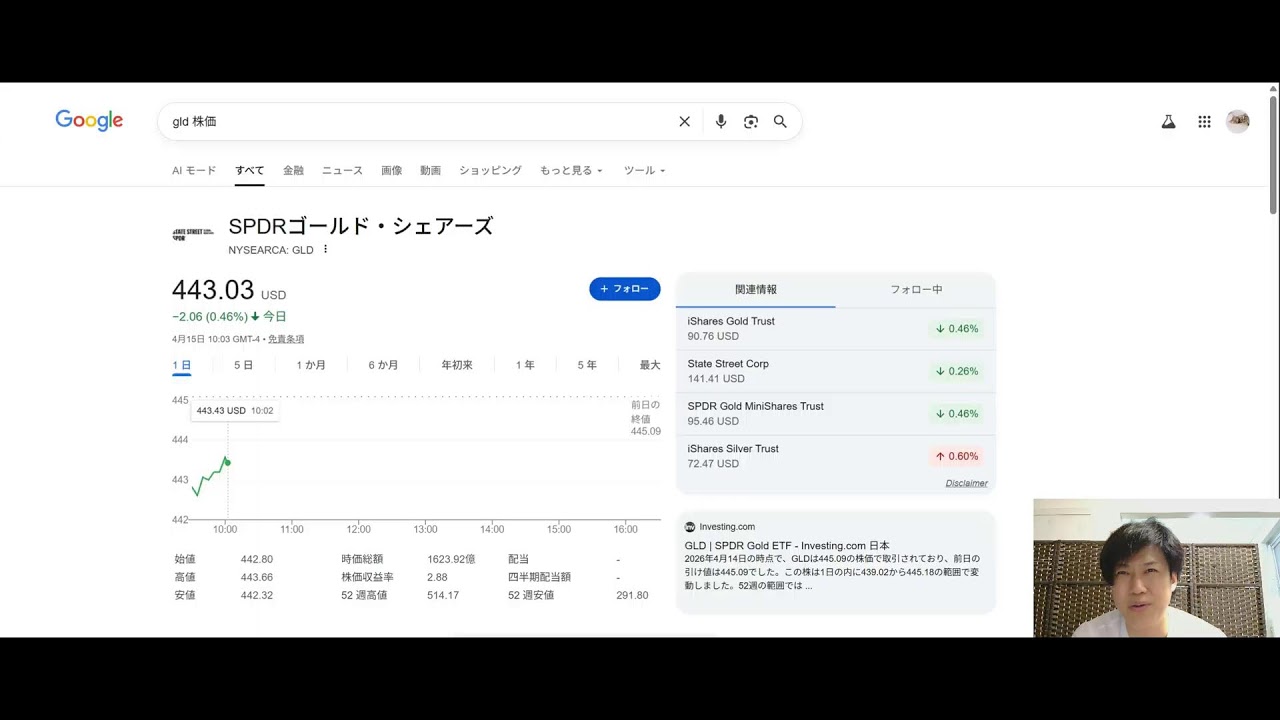Click the Investing.com favicon
The height and width of the screenshot is (720, 1280).
pyautogui.click(x=690, y=527)
